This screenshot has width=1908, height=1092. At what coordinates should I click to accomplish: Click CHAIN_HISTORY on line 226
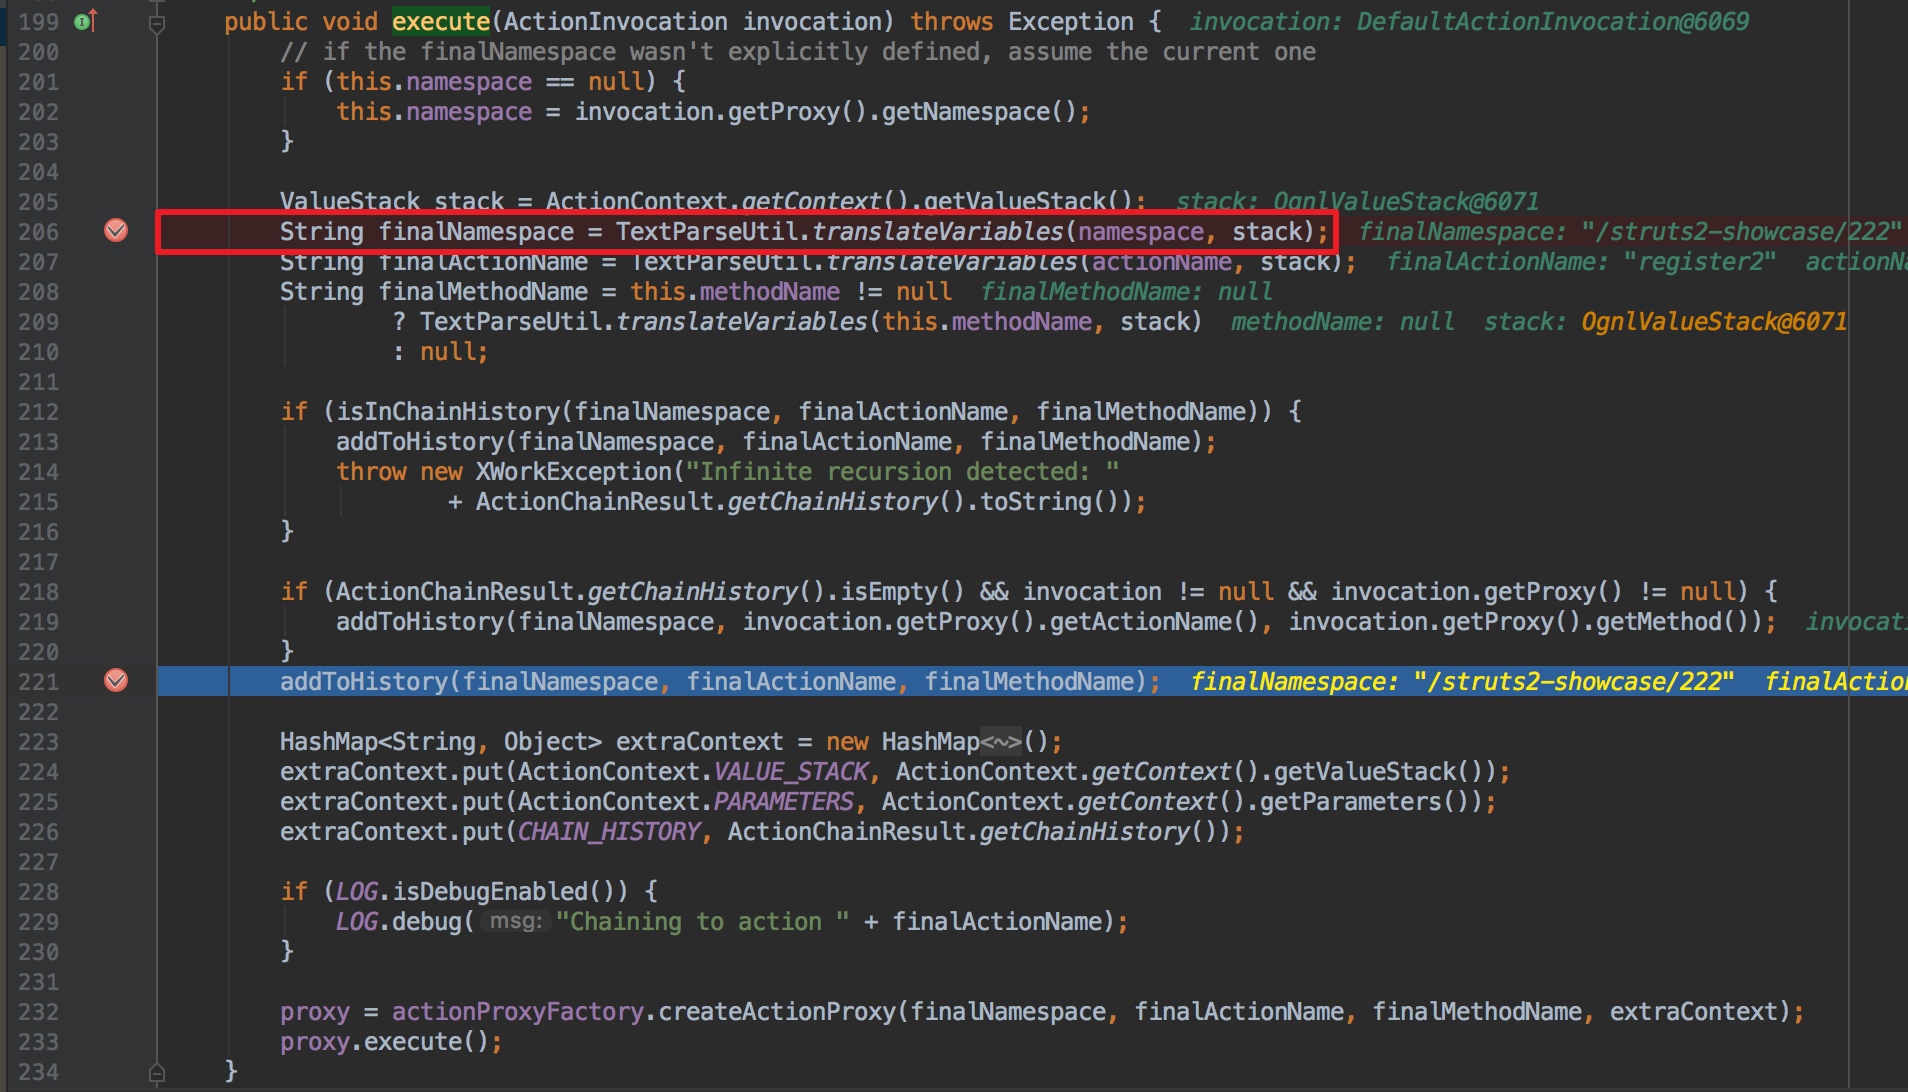pyautogui.click(x=609, y=831)
